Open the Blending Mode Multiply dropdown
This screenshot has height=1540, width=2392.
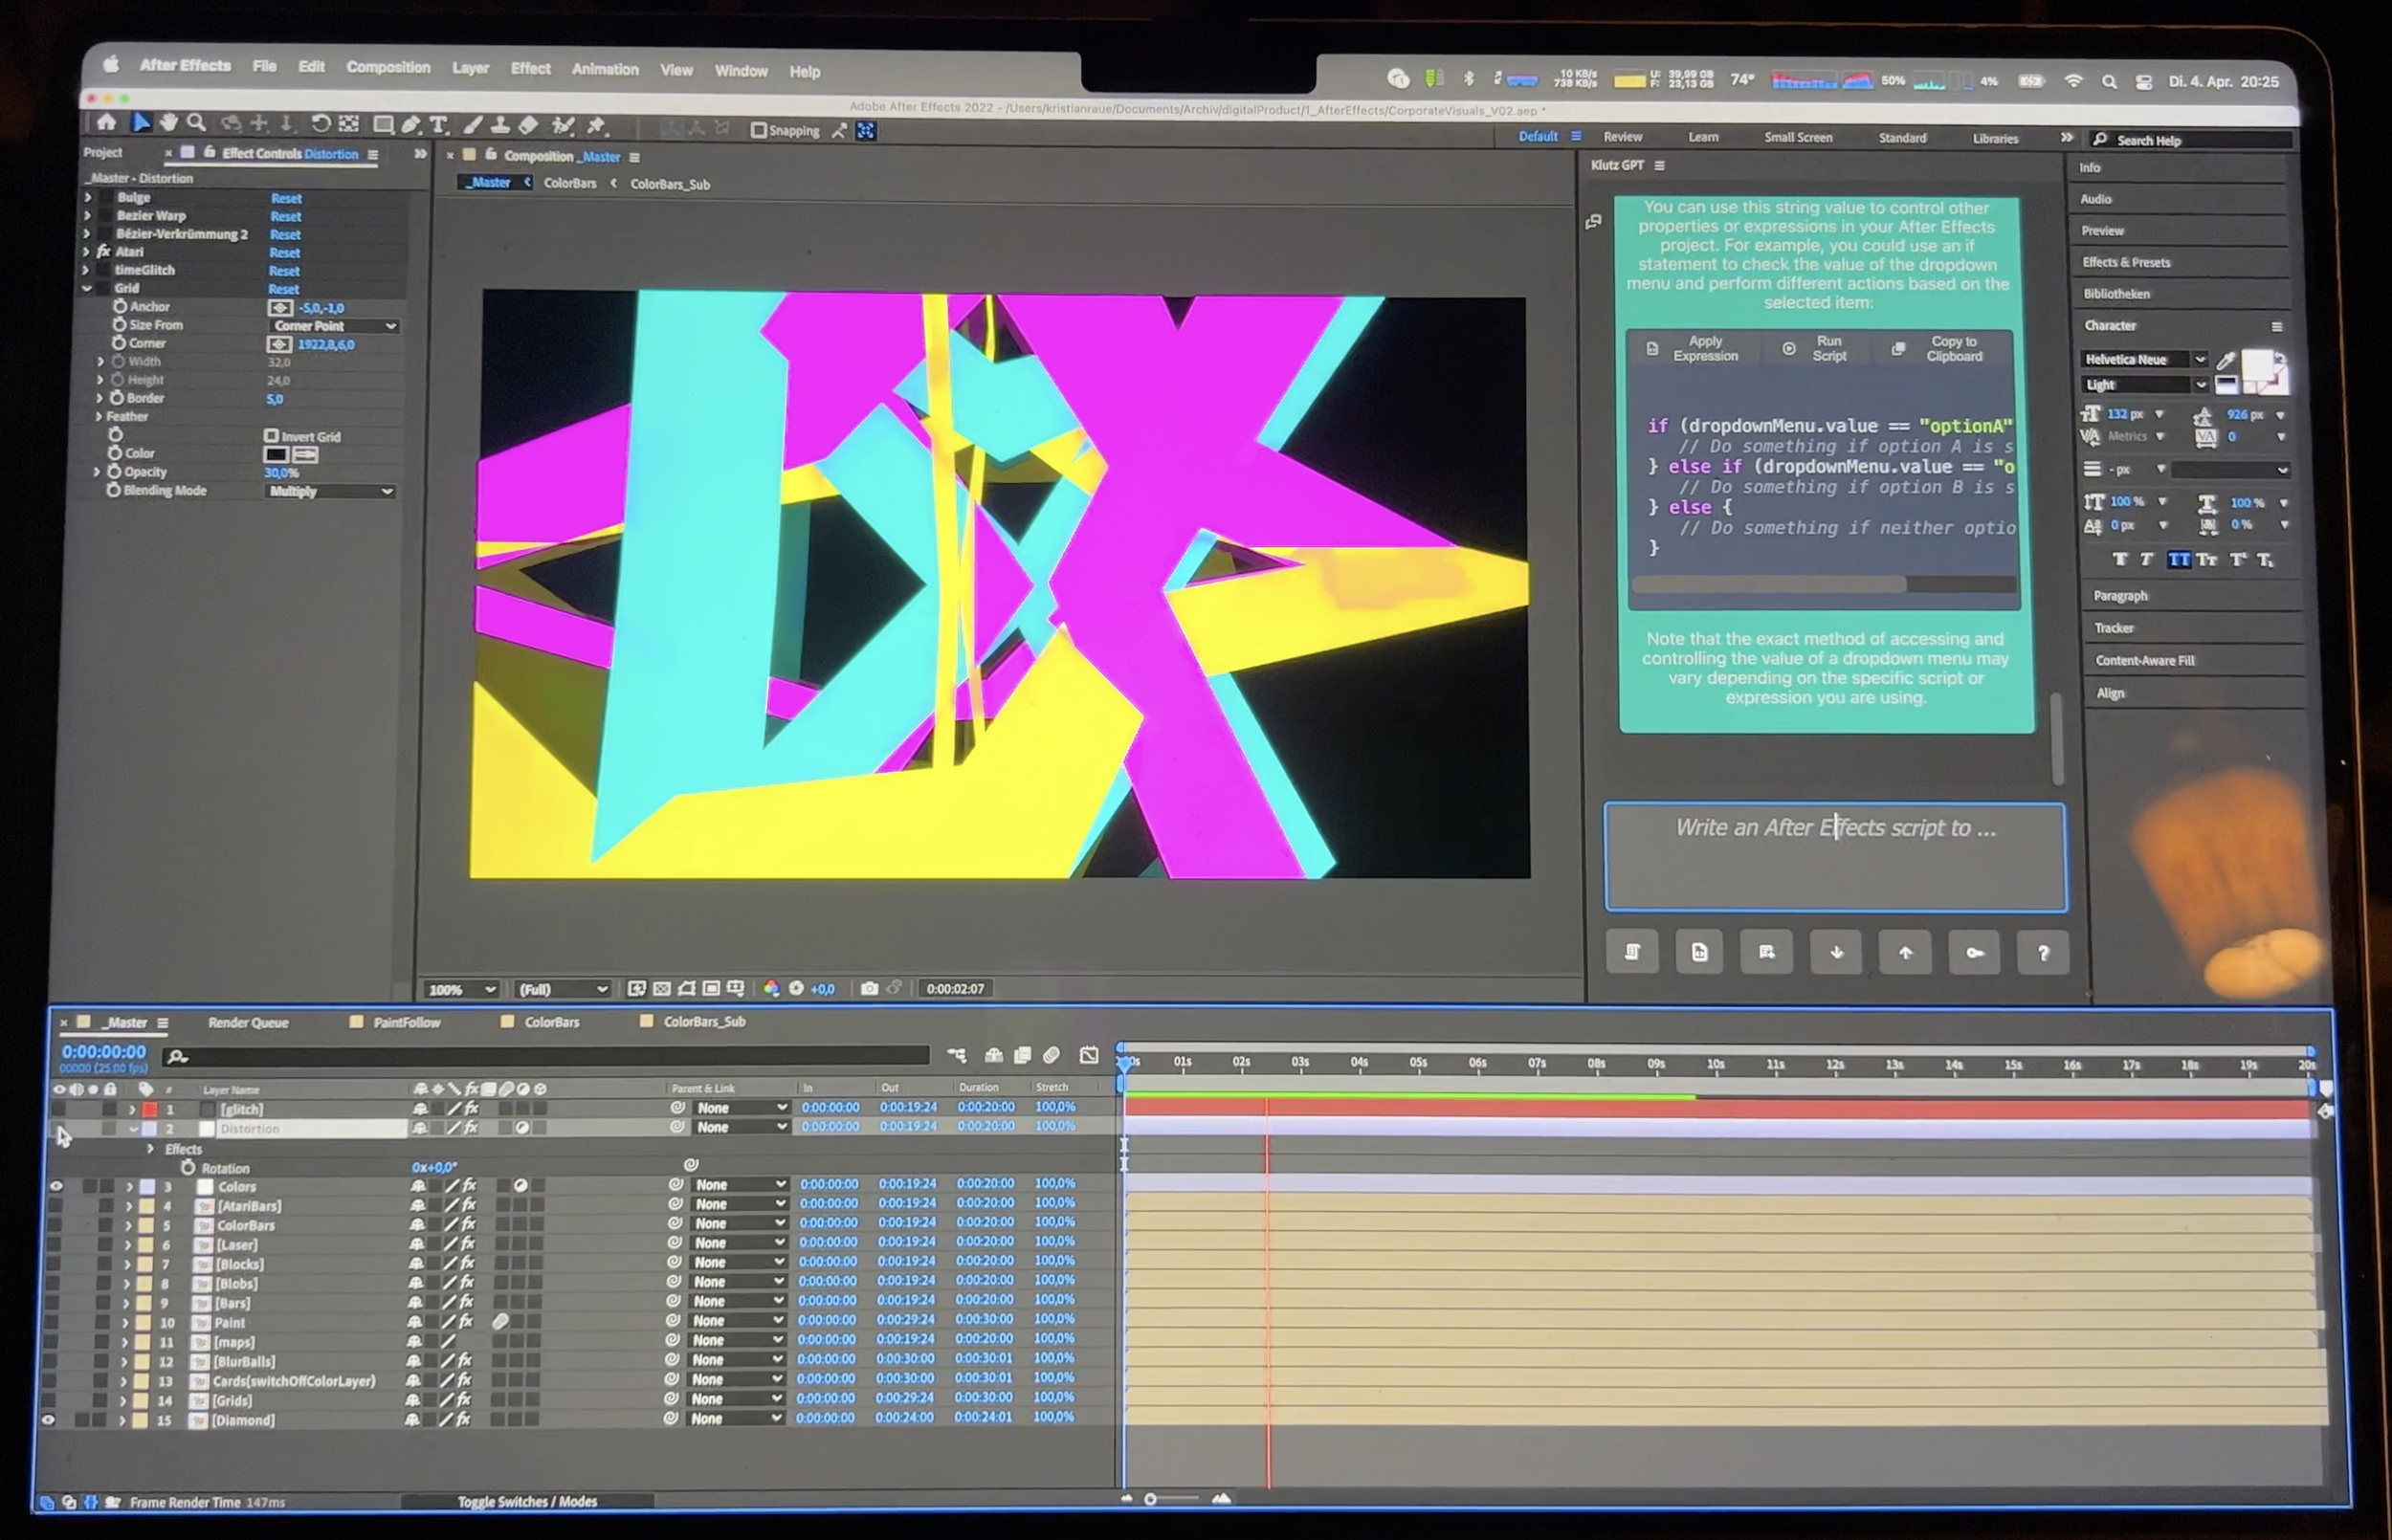(331, 491)
